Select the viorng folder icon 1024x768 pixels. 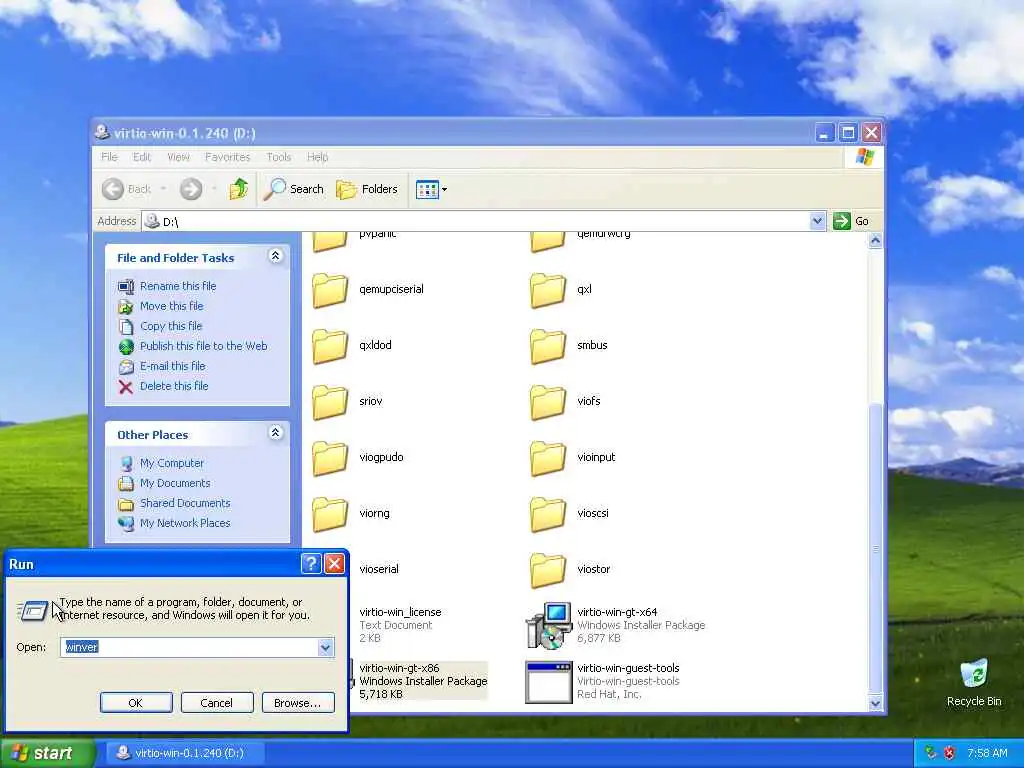click(x=330, y=514)
